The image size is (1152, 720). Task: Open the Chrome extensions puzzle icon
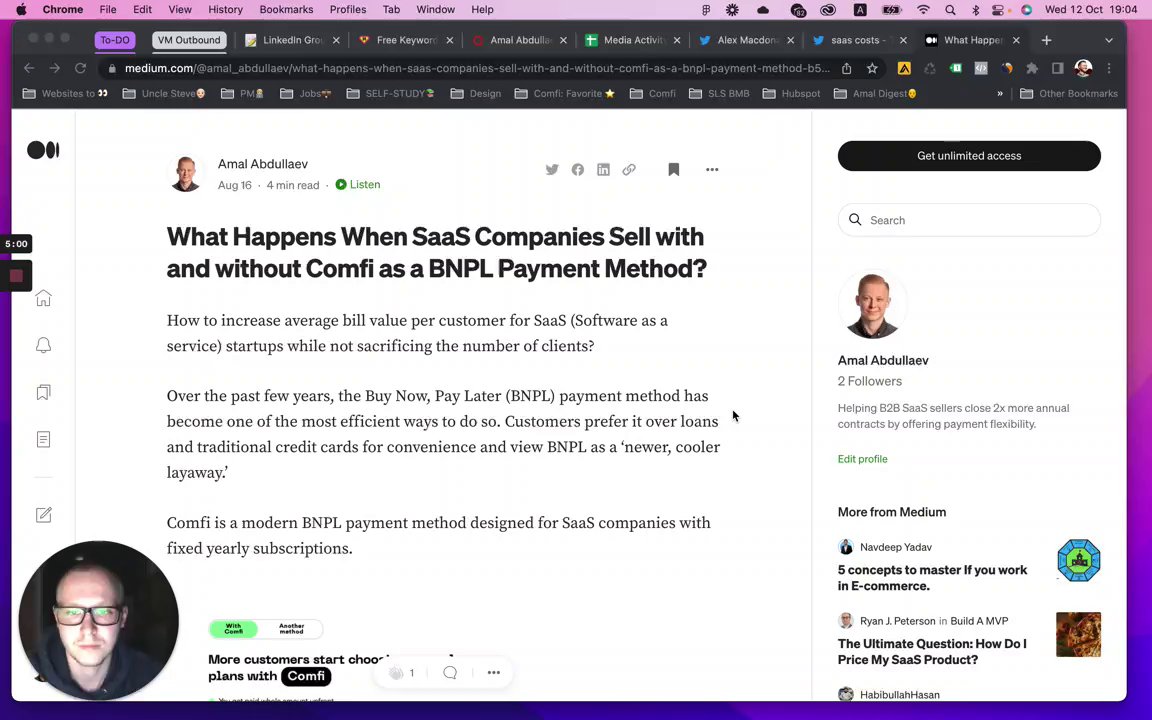click(x=1032, y=68)
